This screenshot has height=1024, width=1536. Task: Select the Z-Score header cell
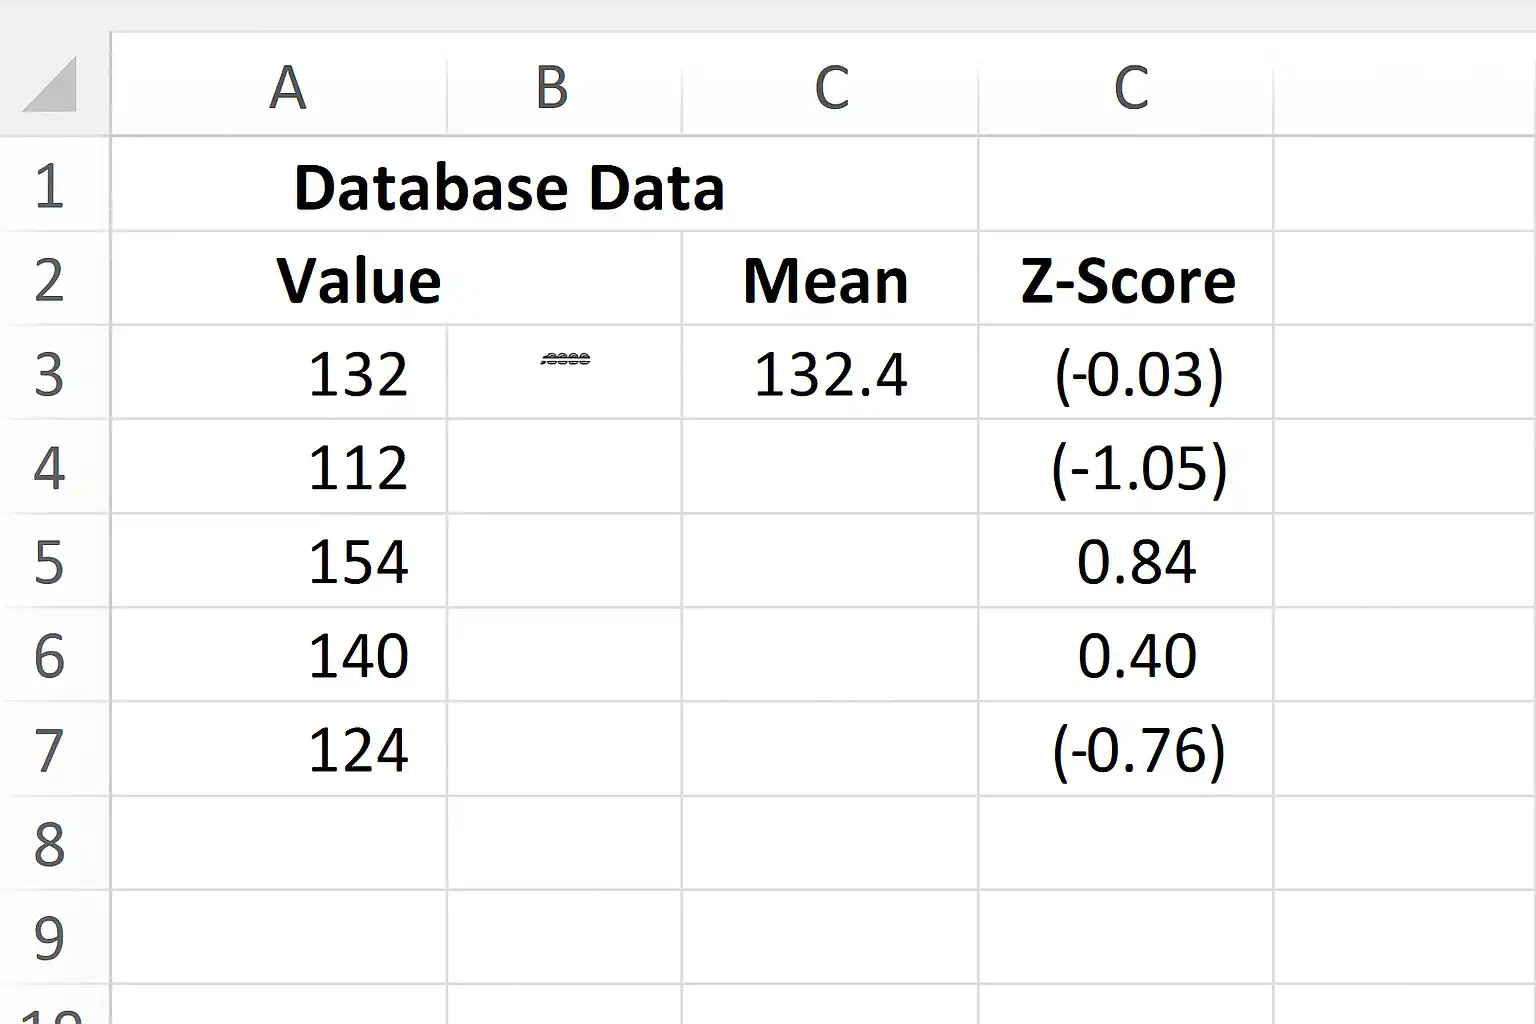tap(1126, 279)
